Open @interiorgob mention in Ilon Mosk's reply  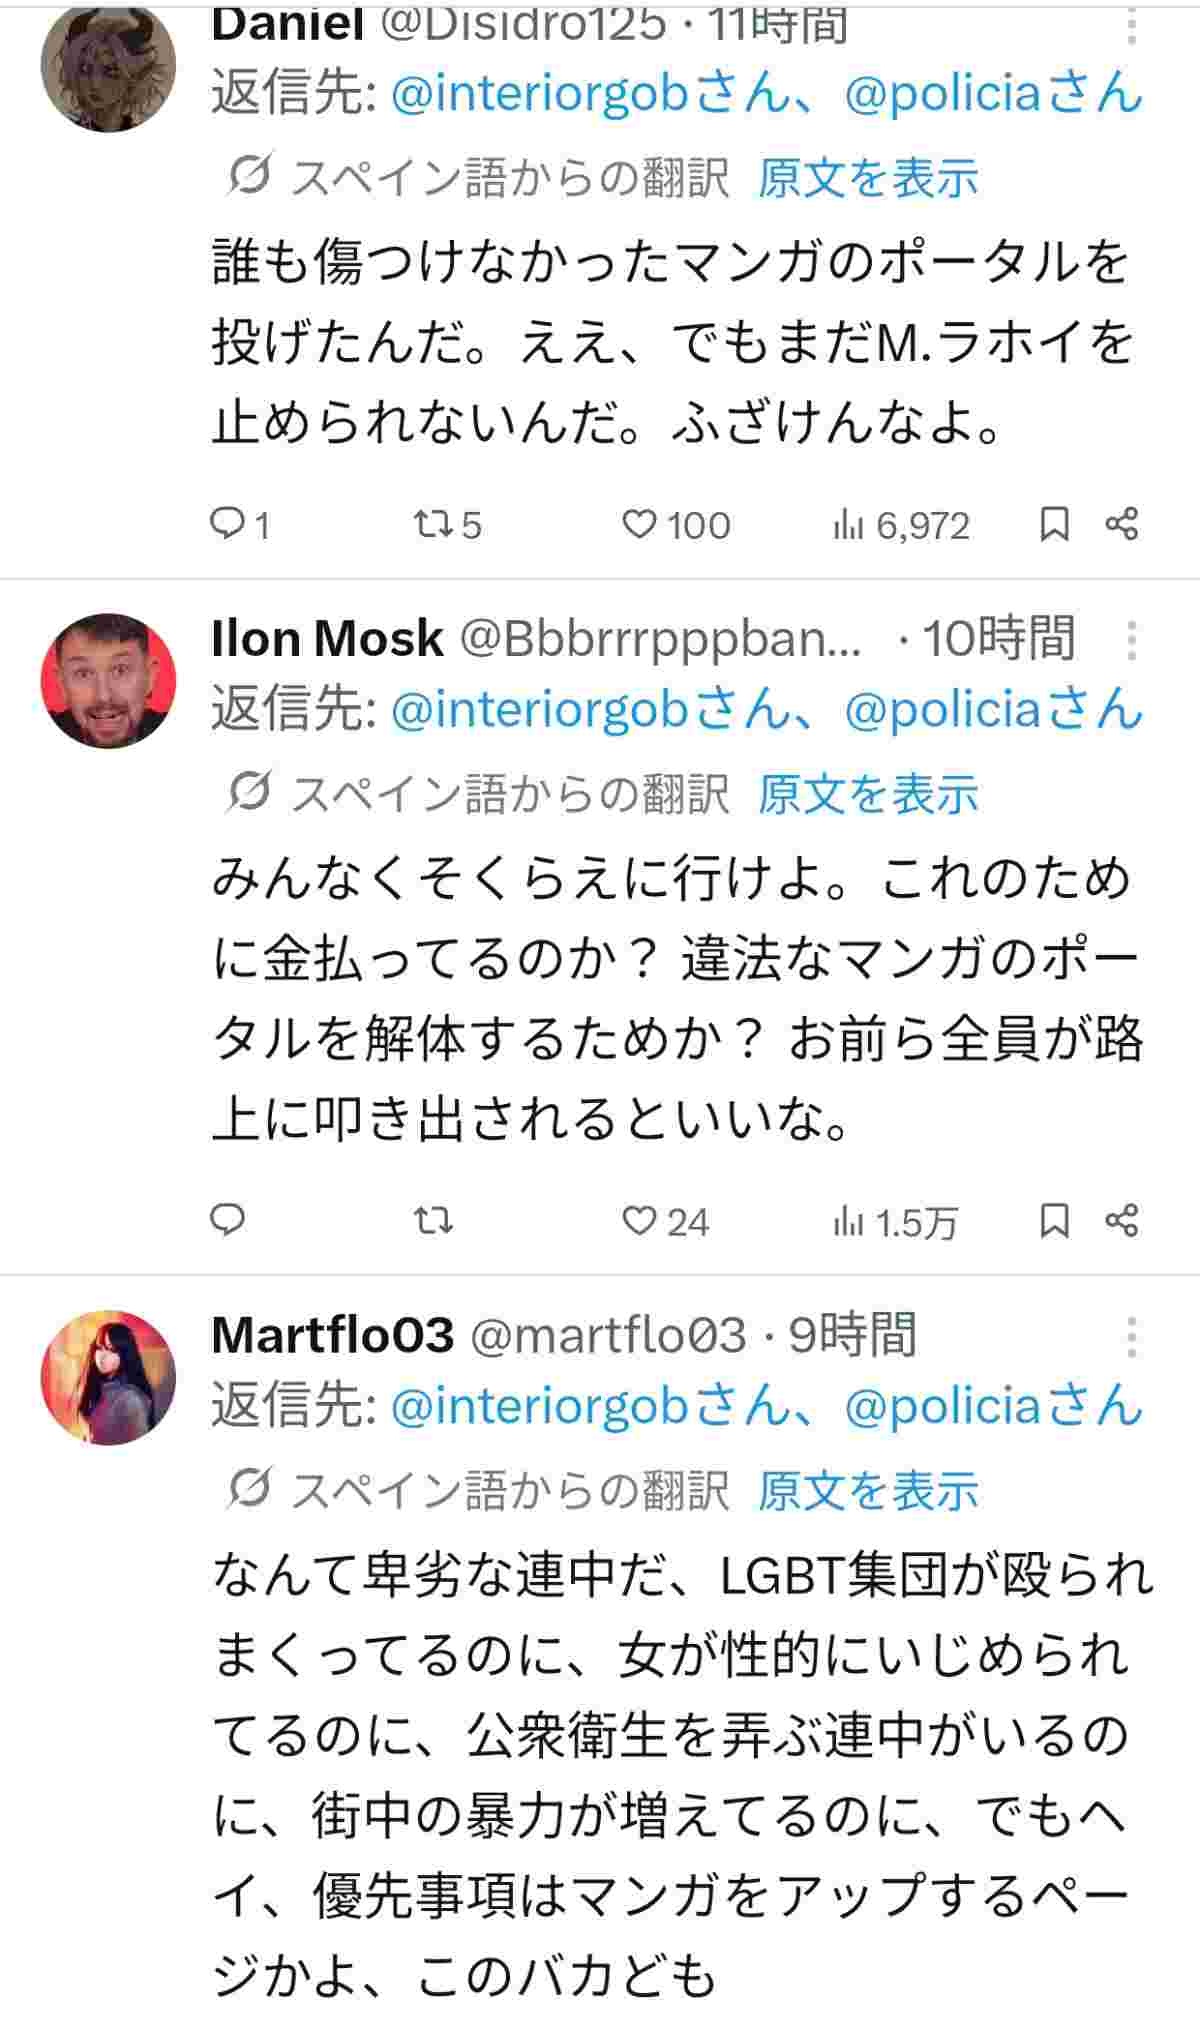pyautogui.click(x=540, y=709)
